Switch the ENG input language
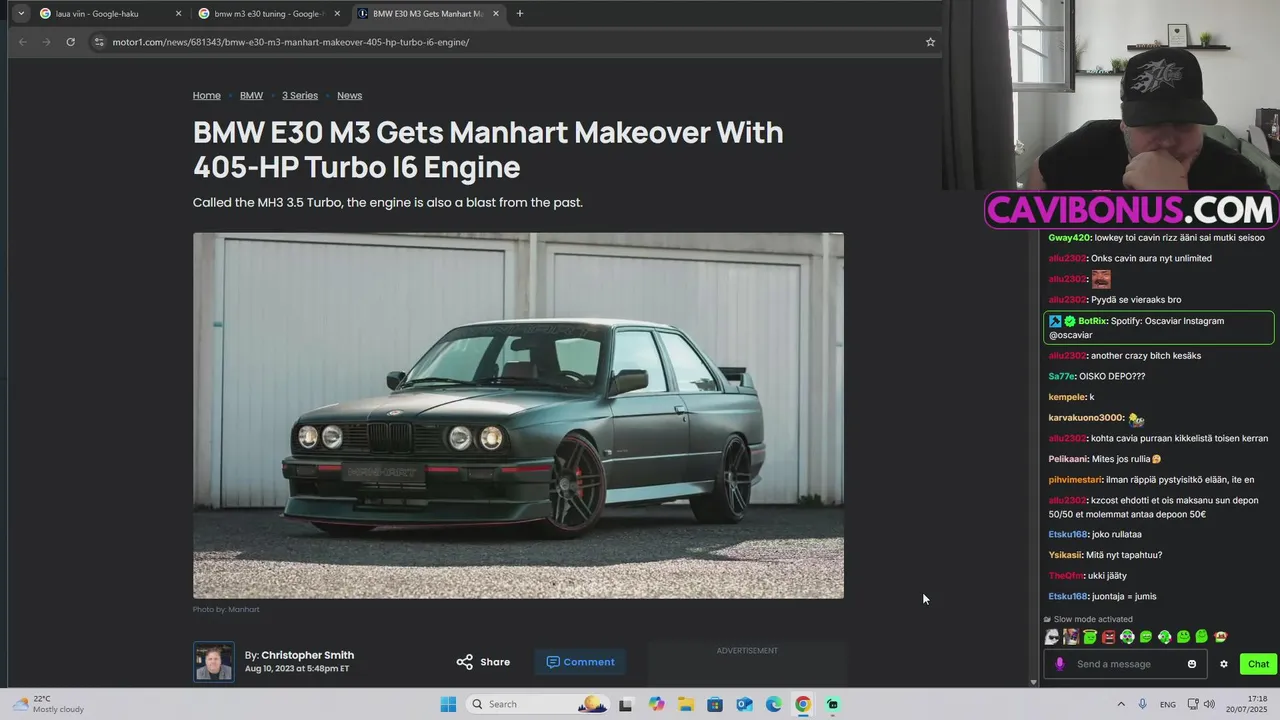 point(1168,704)
